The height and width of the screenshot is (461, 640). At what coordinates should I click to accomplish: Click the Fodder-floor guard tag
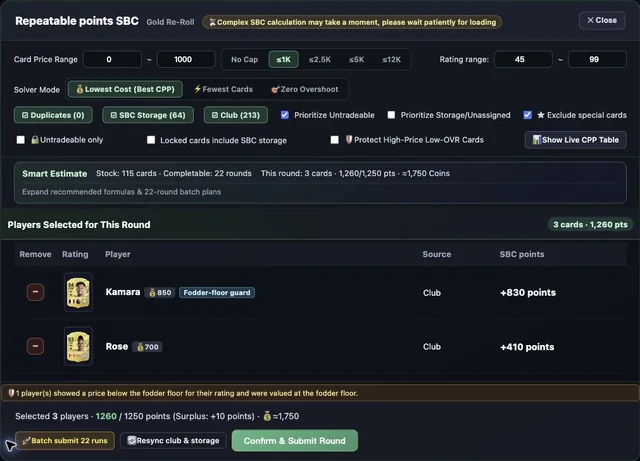[217, 293]
